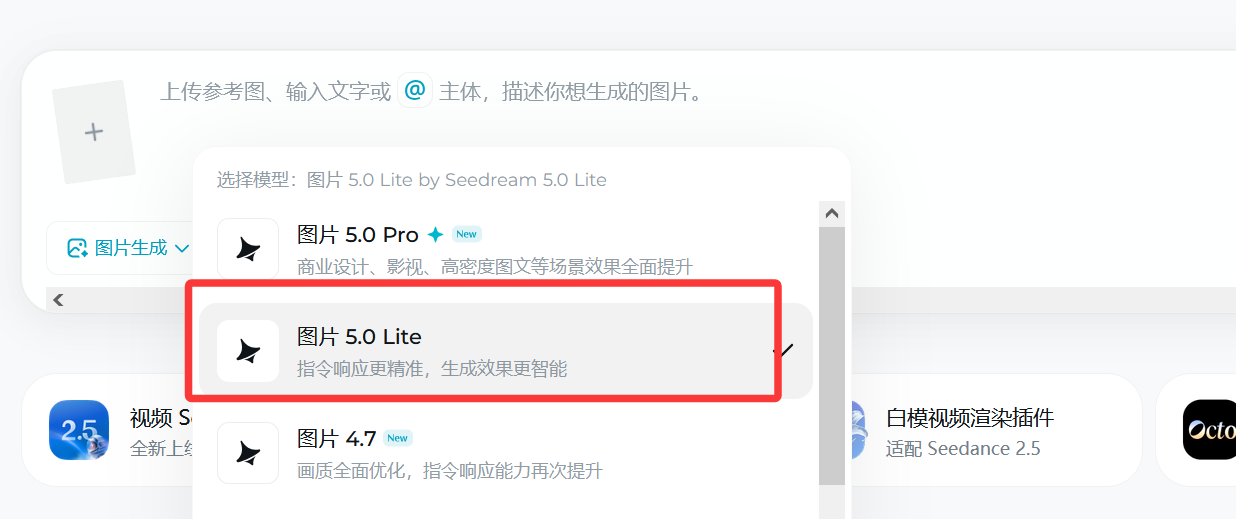The image size is (1236, 519).
Task: Click the 图片 5.0 Pro model logo icon
Action: point(248,249)
